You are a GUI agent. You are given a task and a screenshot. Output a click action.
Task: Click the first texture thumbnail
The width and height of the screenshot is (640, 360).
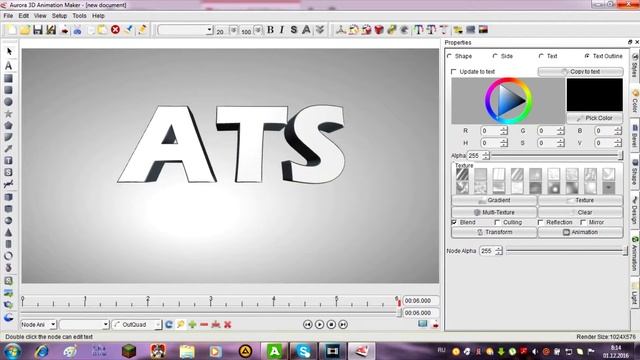click(462, 174)
